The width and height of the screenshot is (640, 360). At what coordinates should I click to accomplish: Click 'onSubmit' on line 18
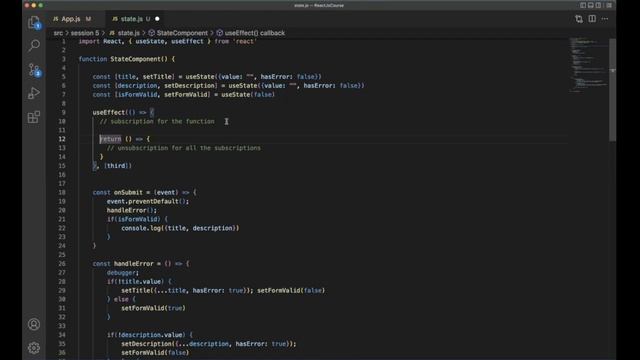[x=128, y=193]
